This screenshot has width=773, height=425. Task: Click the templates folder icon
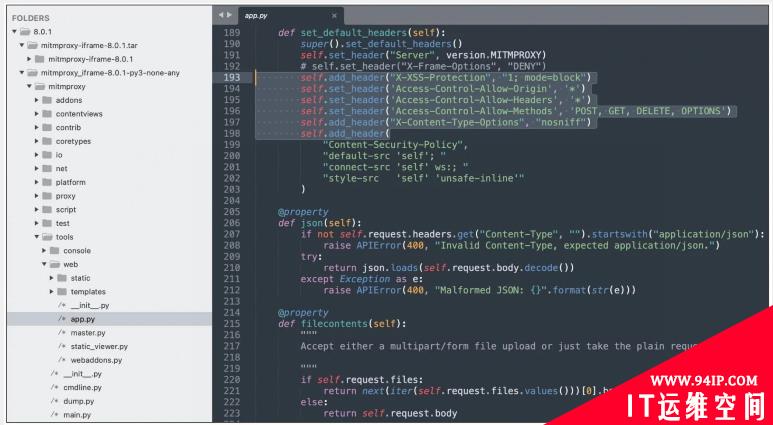(x=62, y=291)
